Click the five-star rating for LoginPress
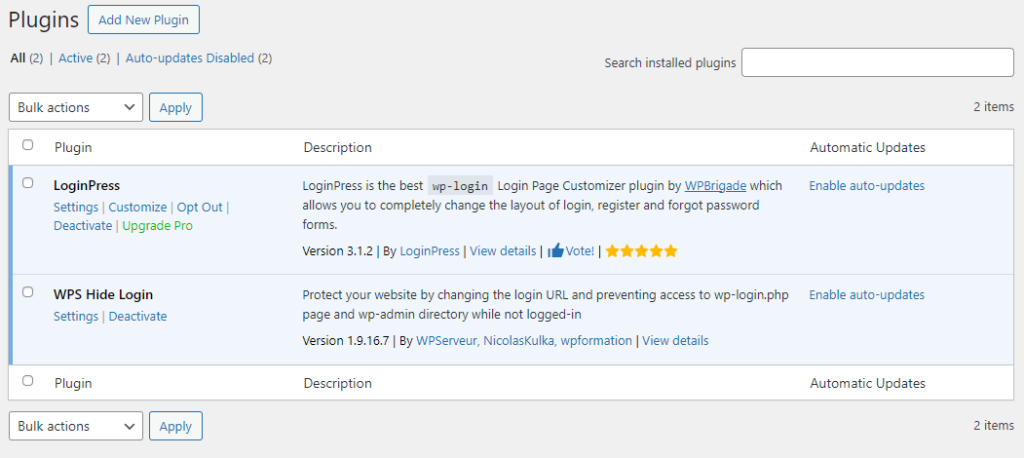Image resolution: width=1024 pixels, height=458 pixels. pos(641,251)
